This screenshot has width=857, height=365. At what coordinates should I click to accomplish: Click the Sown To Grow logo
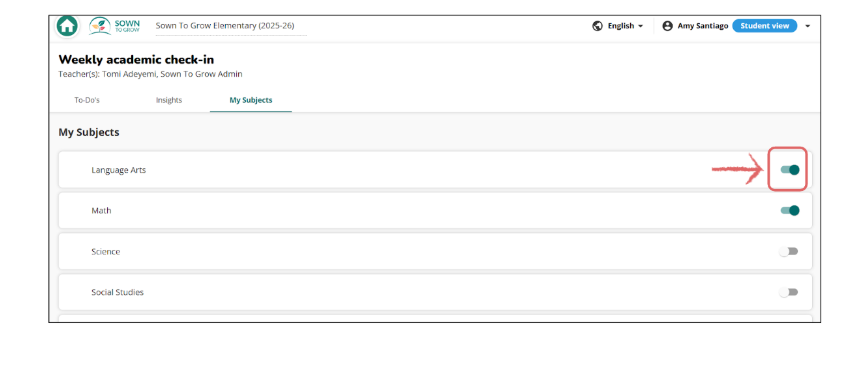115,26
